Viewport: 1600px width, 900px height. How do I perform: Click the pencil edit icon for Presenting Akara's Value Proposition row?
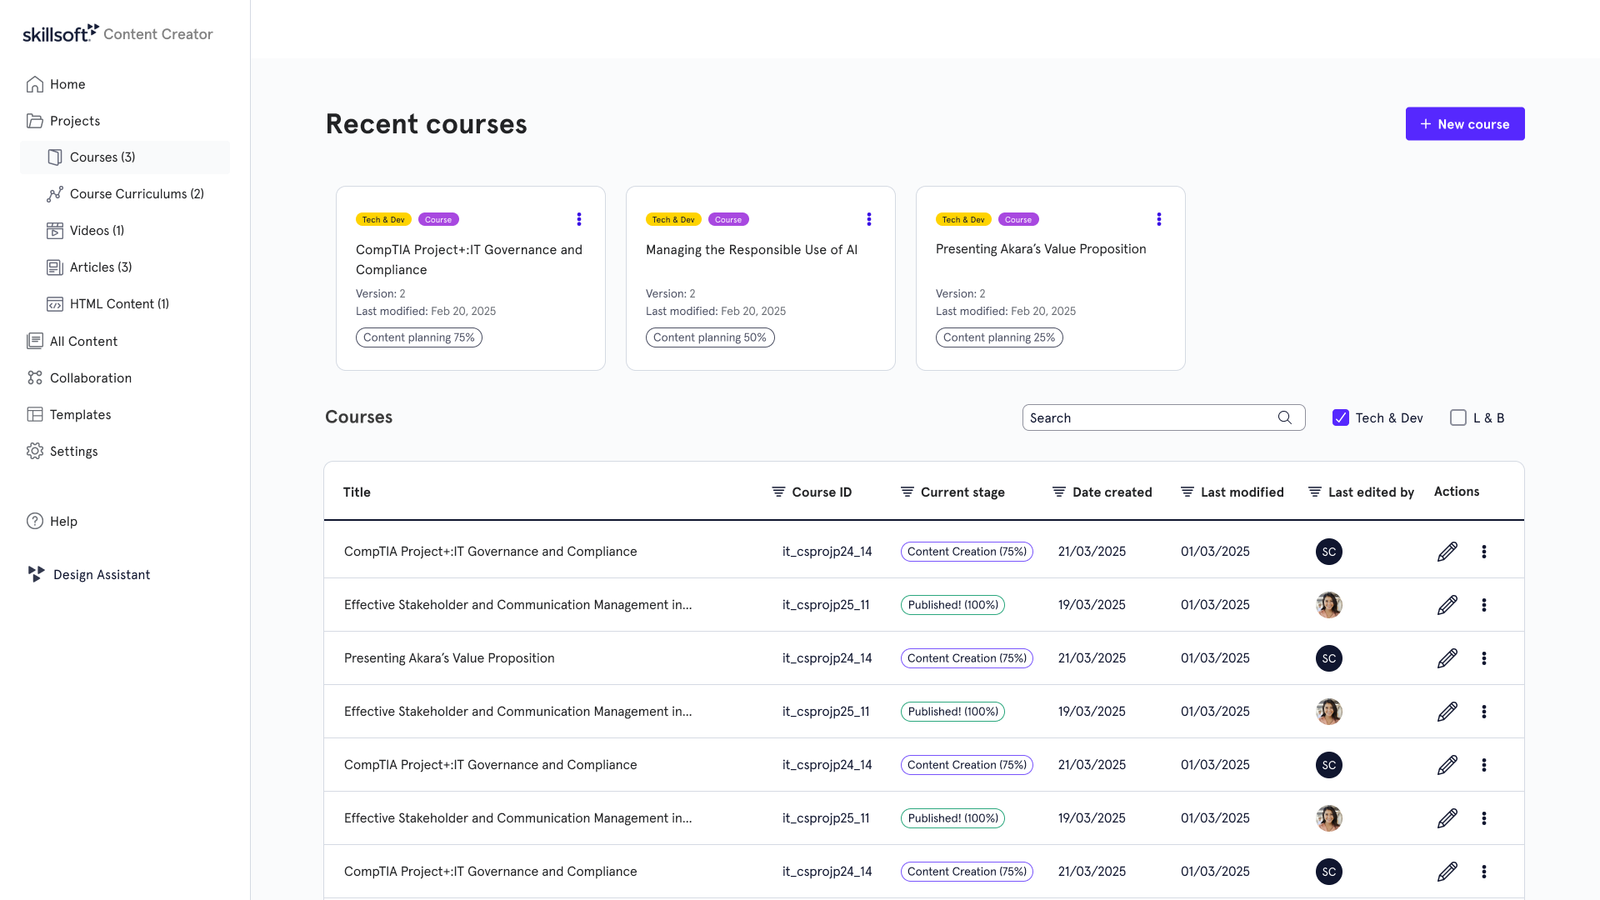click(1447, 658)
